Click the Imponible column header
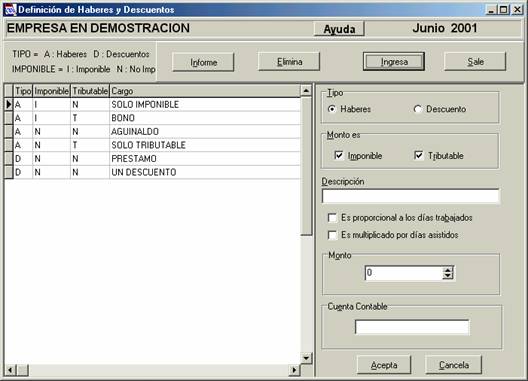This screenshot has width=528, height=381. (x=52, y=91)
